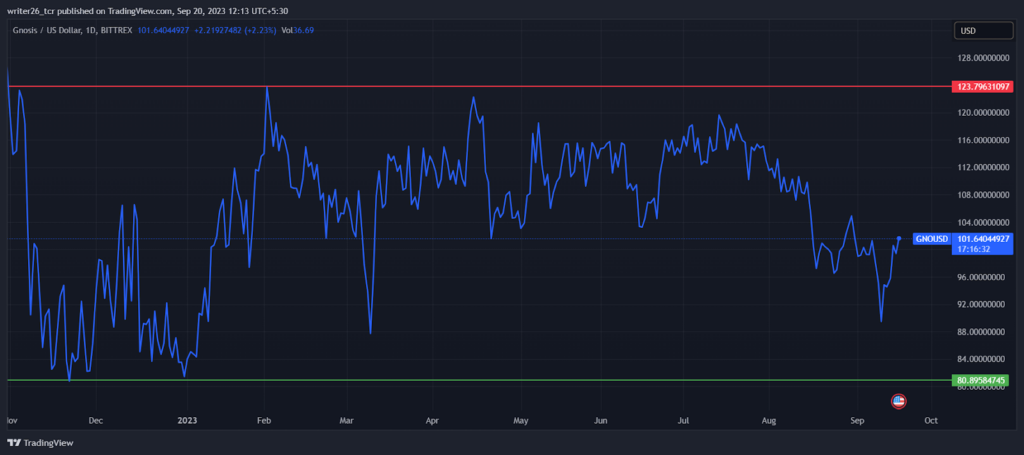1024x455 pixels.
Task: Click the 88.00000000 price axis label
Action: point(981,332)
